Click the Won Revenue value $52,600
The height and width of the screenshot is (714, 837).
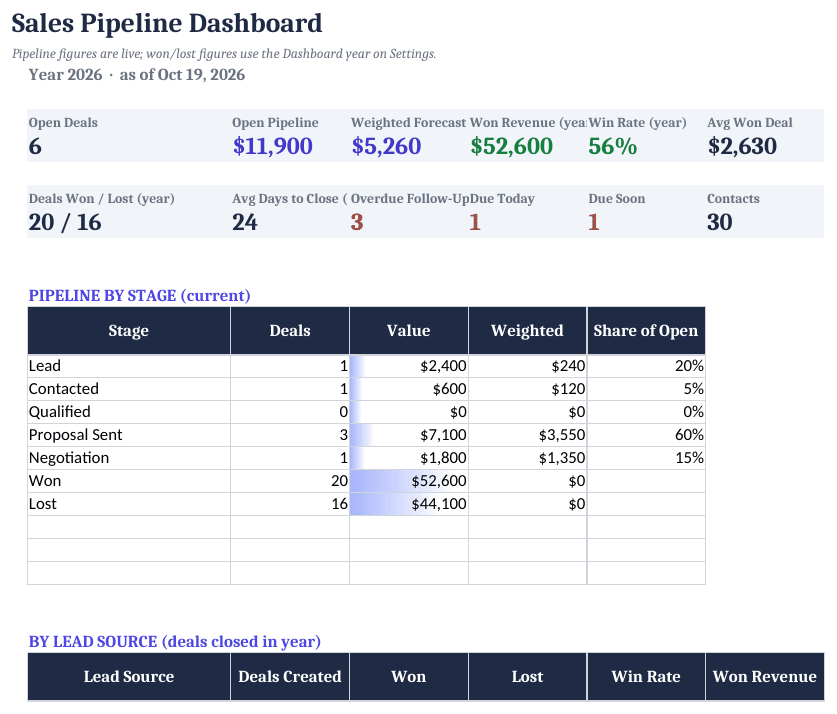511,146
